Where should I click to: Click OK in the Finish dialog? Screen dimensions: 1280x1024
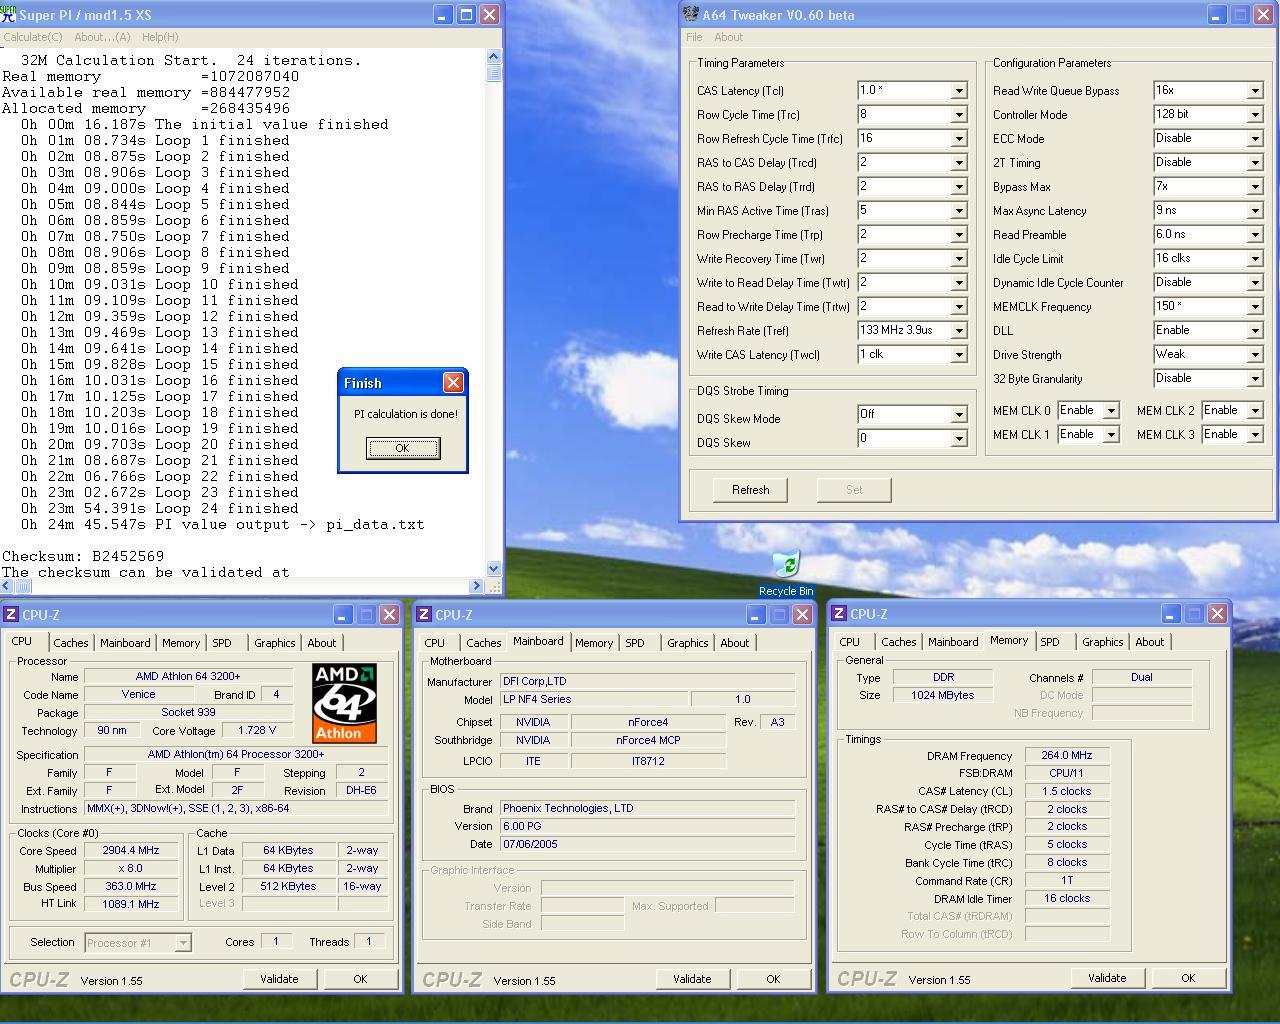point(402,448)
